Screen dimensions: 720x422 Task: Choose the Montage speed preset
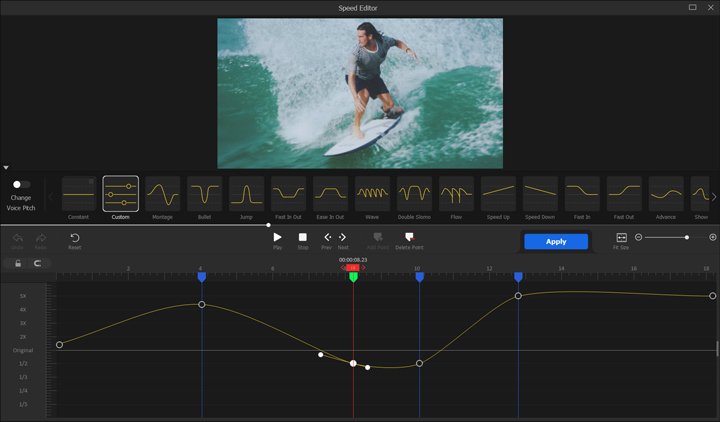[162, 193]
